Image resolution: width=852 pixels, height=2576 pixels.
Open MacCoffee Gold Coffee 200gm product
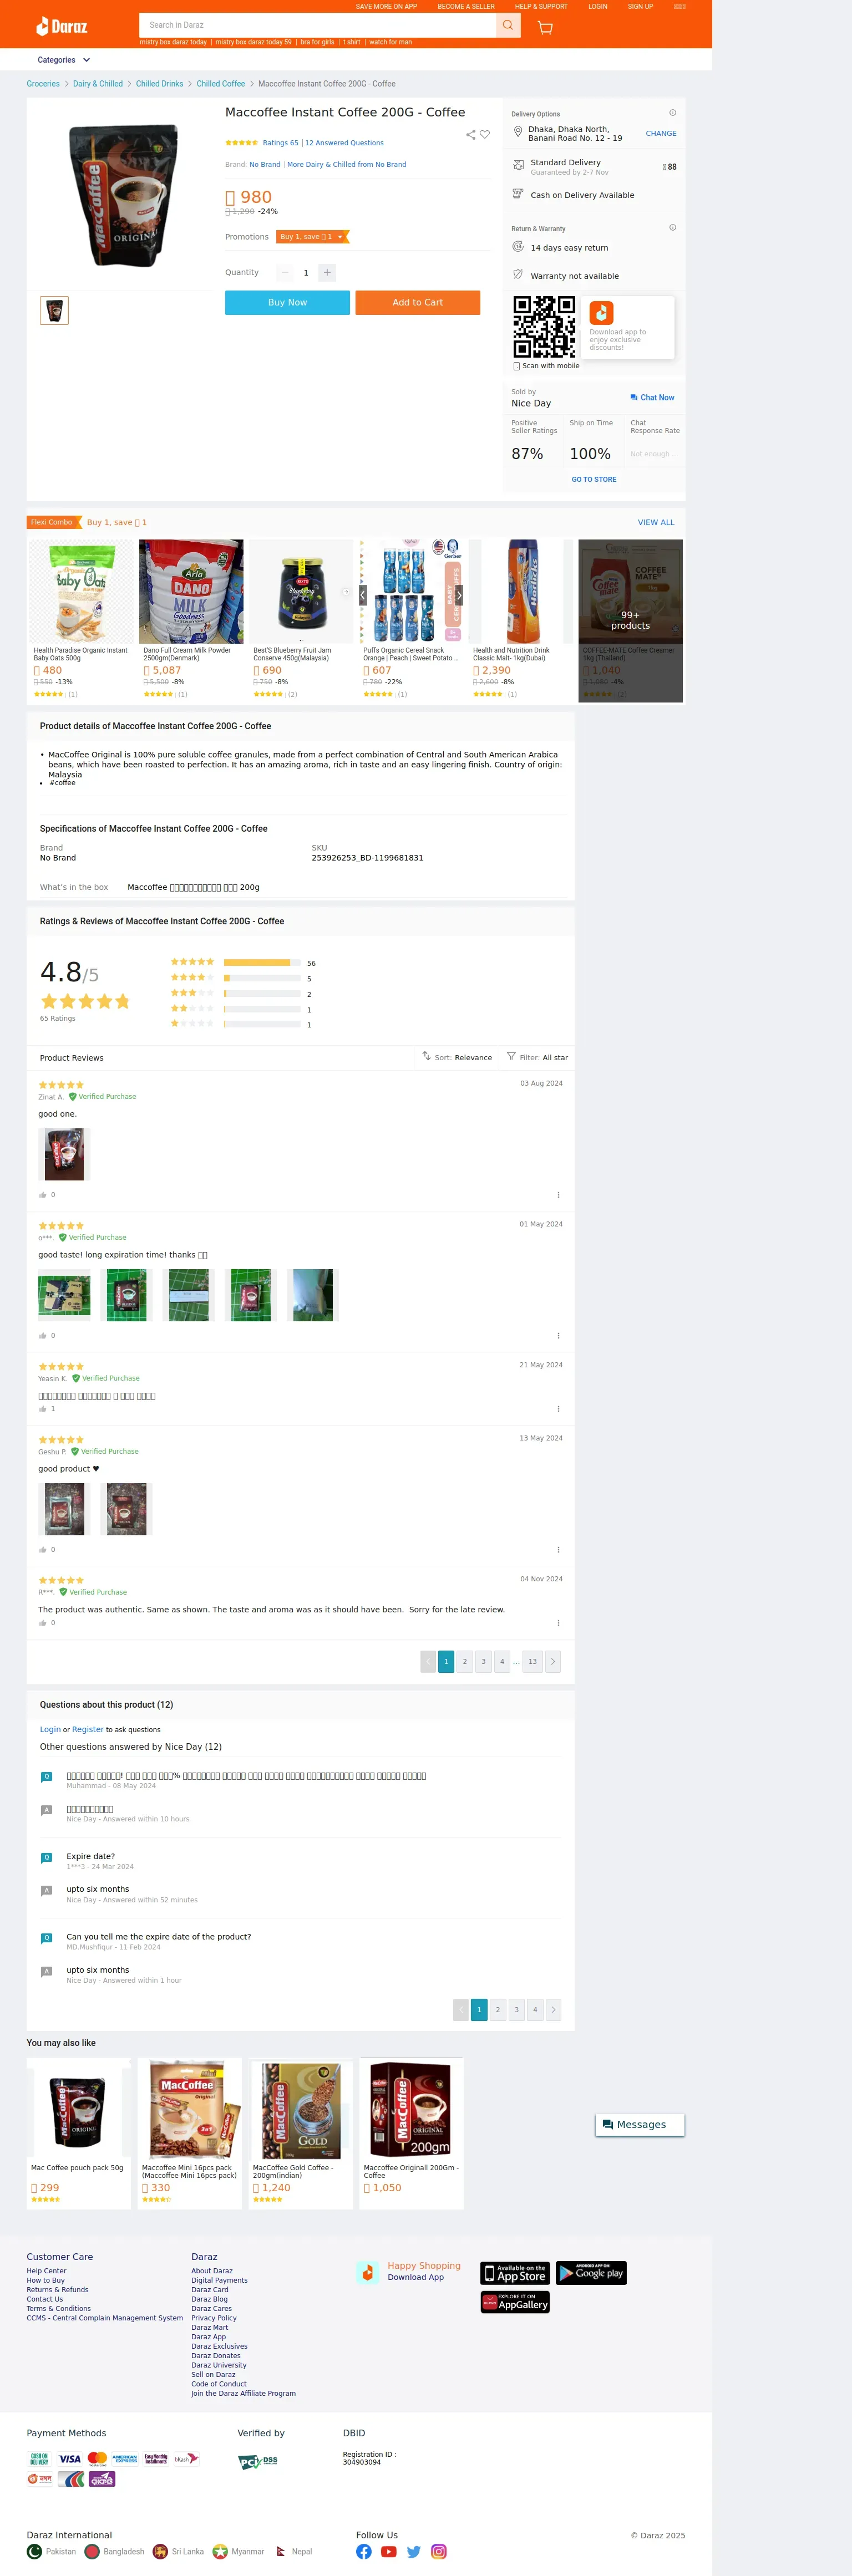click(x=301, y=2133)
